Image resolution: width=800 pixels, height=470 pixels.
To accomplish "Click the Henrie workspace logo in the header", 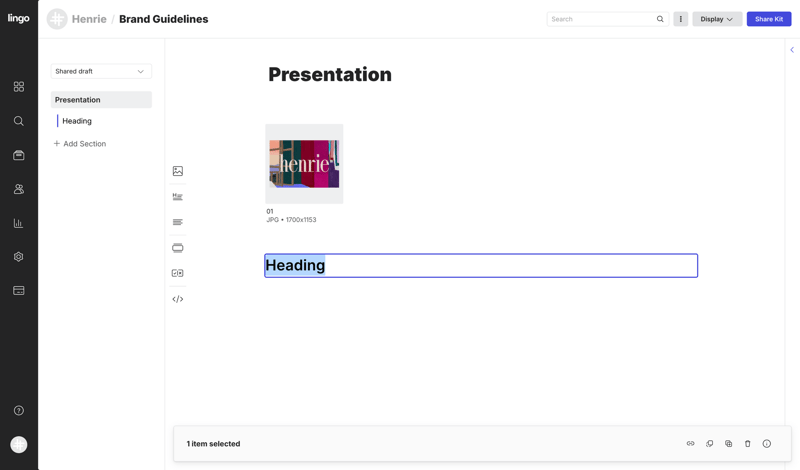I will click(x=57, y=19).
